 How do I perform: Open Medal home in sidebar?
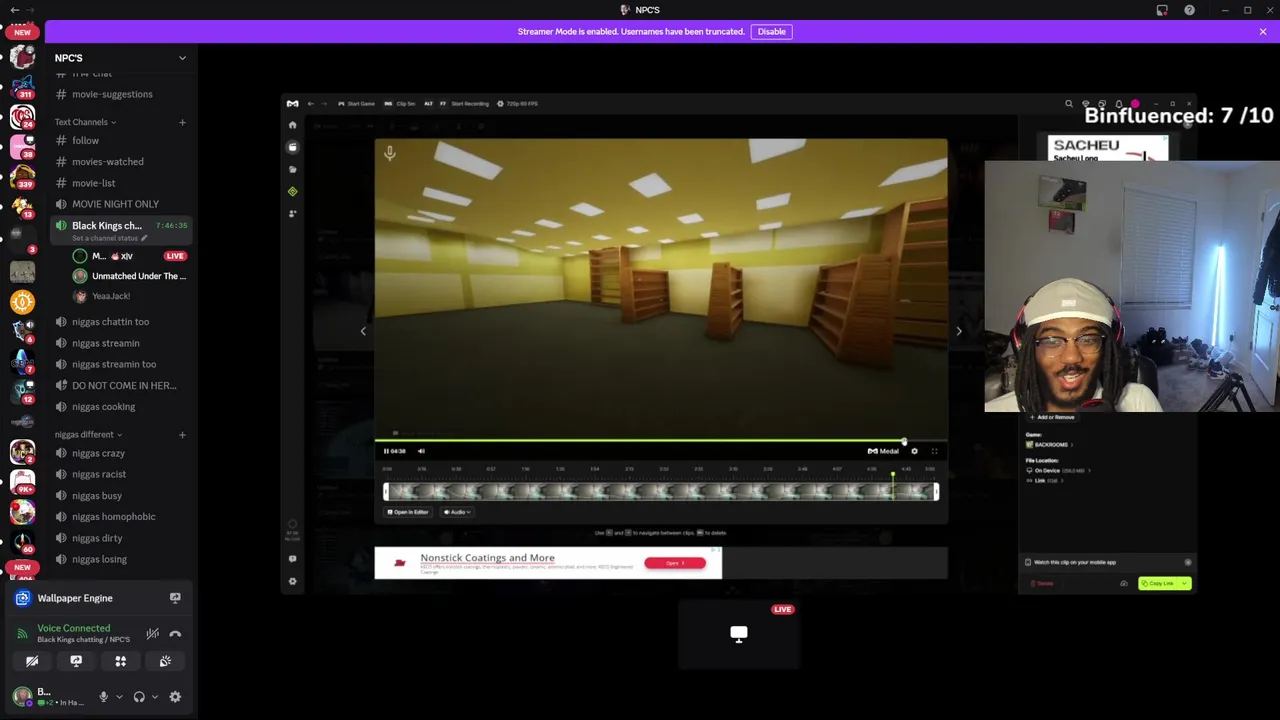tap(292, 125)
